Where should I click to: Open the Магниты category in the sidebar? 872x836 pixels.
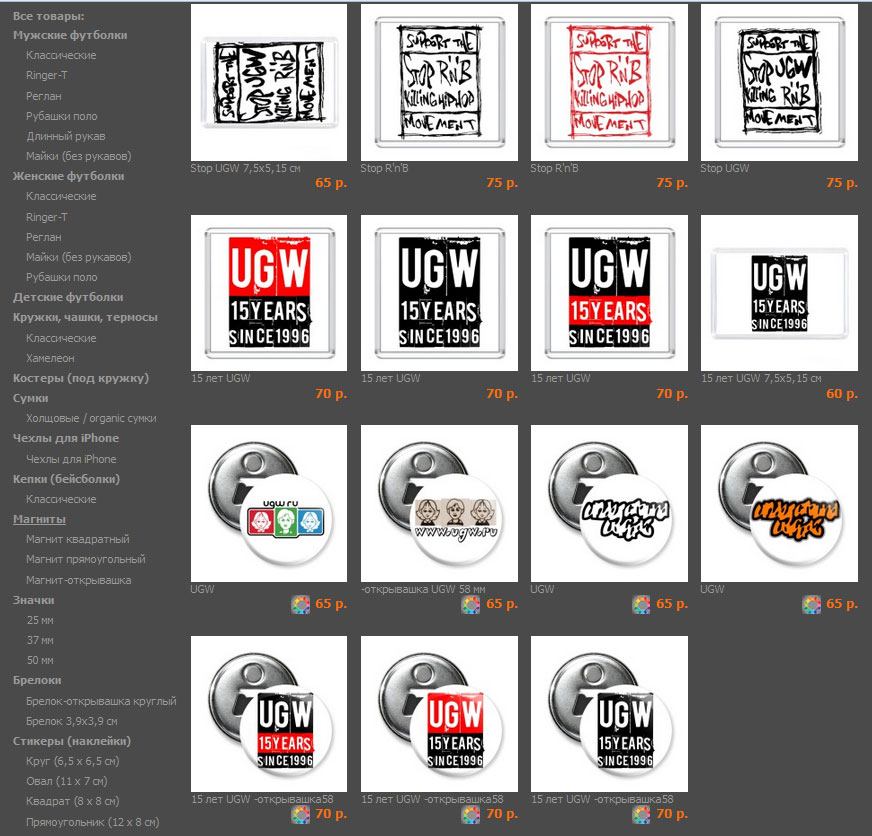click(39, 519)
